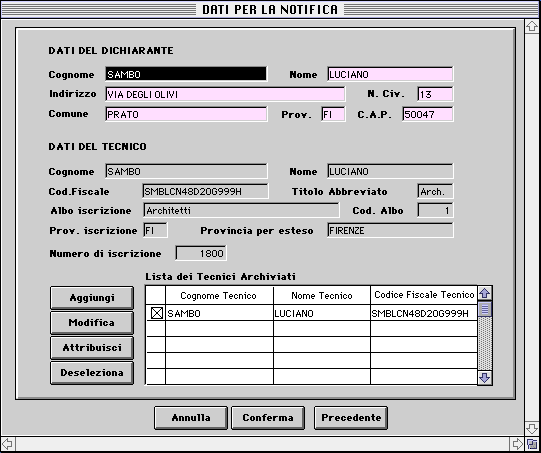This screenshot has height=453, width=541.
Task: Cancel the form with Annulla
Action: tap(191, 418)
